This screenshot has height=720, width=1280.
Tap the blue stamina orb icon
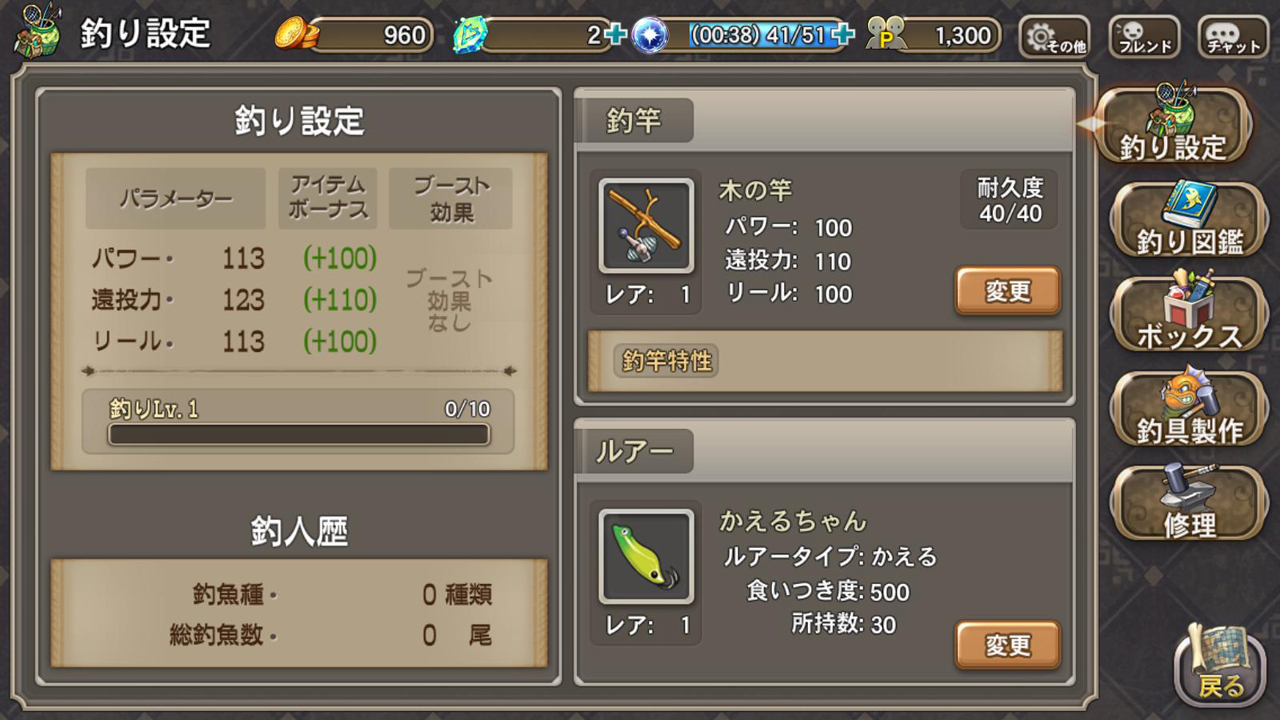[650, 35]
